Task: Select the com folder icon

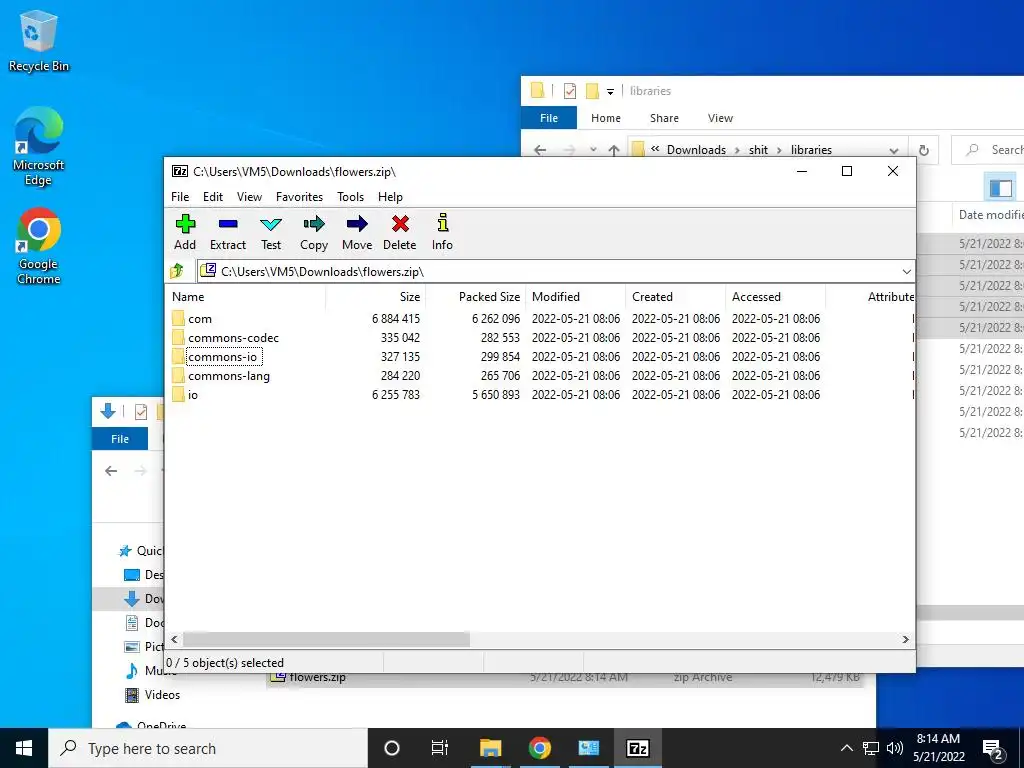Action: 178,319
